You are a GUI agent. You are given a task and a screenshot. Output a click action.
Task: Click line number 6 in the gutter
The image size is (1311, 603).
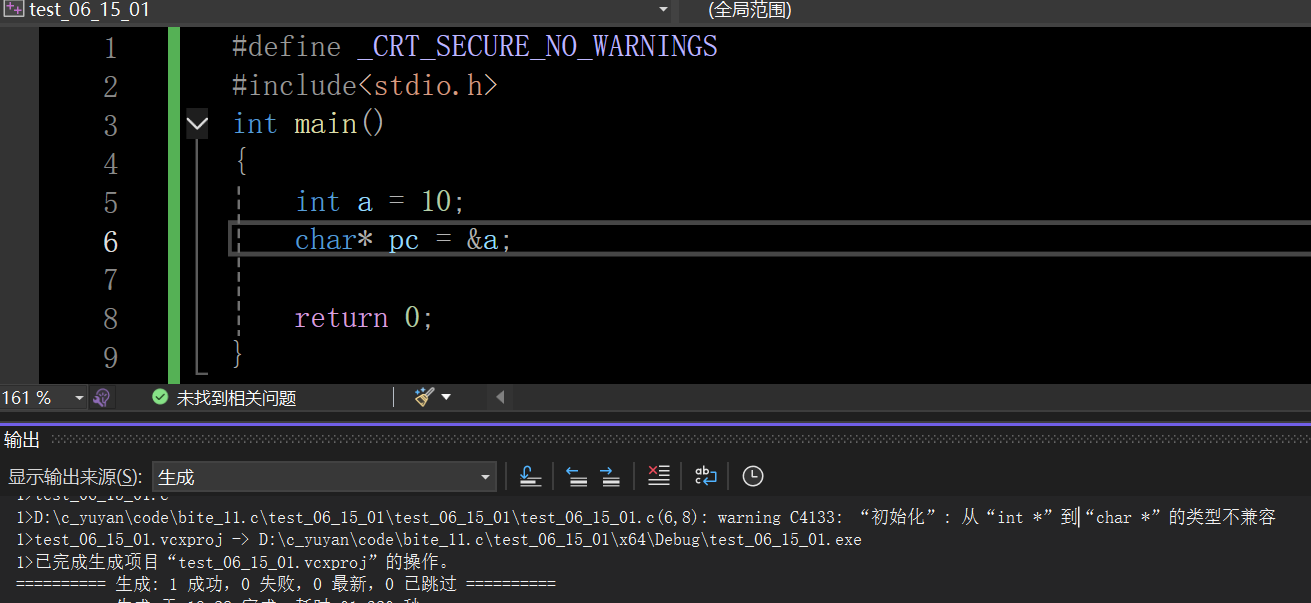[110, 241]
